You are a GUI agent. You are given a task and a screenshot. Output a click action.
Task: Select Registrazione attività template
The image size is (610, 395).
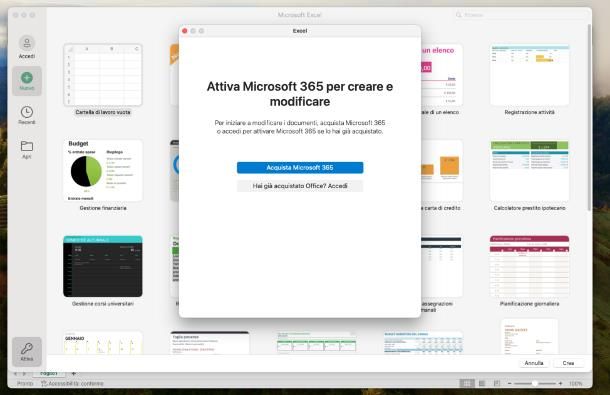tap(529, 75)
